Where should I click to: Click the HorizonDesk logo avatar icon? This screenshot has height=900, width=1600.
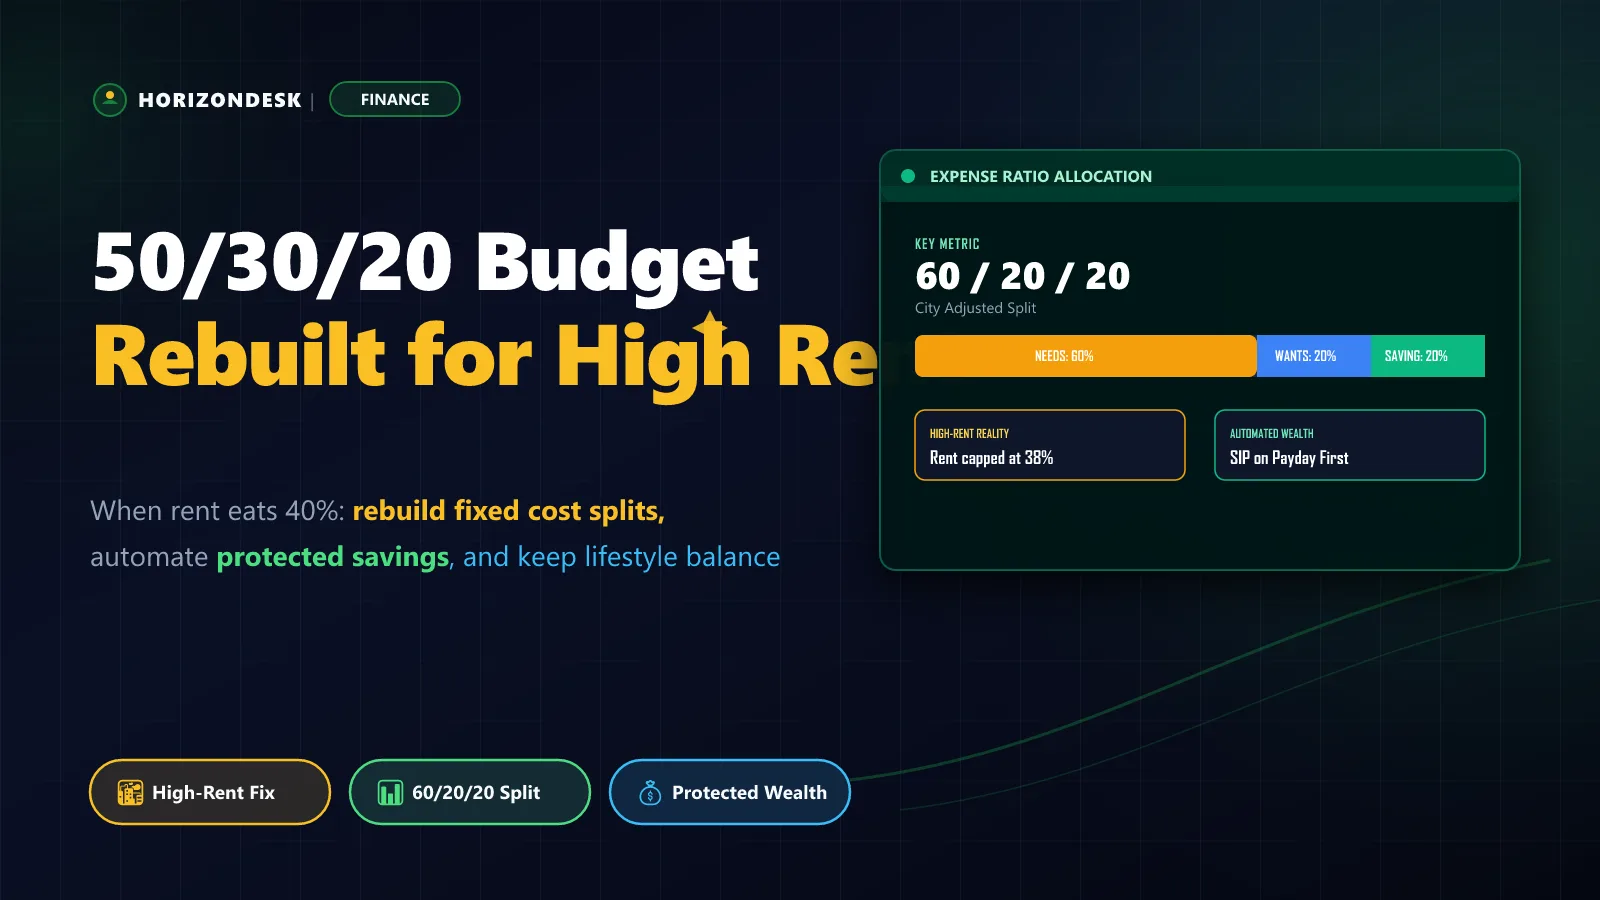pyautogui.click(x=110, y=99)
